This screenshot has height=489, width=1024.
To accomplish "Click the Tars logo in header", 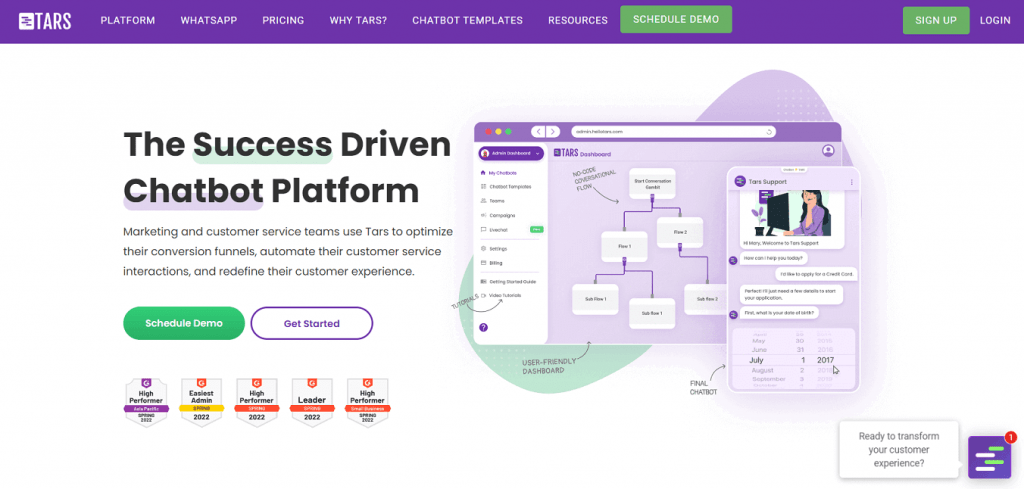I will (x=44, y=20).
